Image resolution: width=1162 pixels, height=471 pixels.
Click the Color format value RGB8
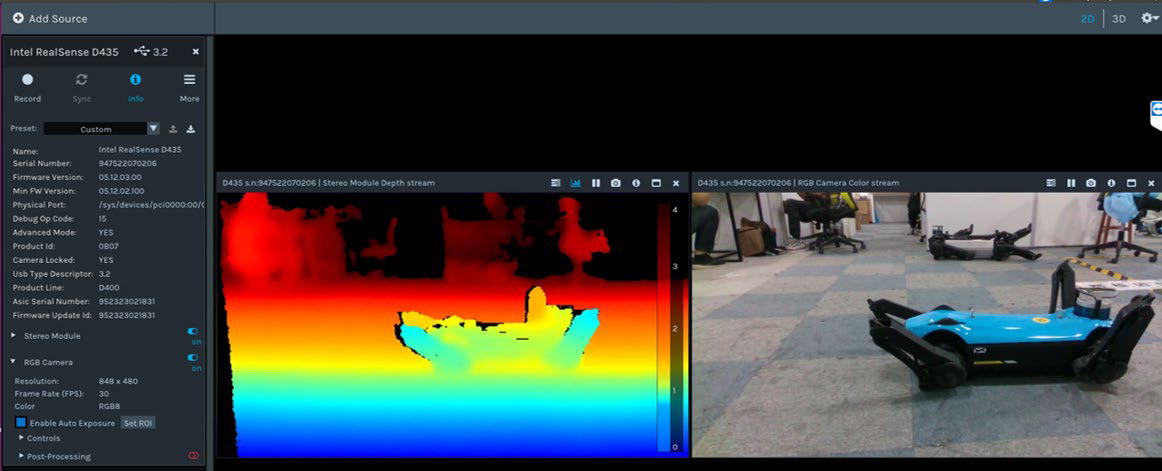point(109,407)
